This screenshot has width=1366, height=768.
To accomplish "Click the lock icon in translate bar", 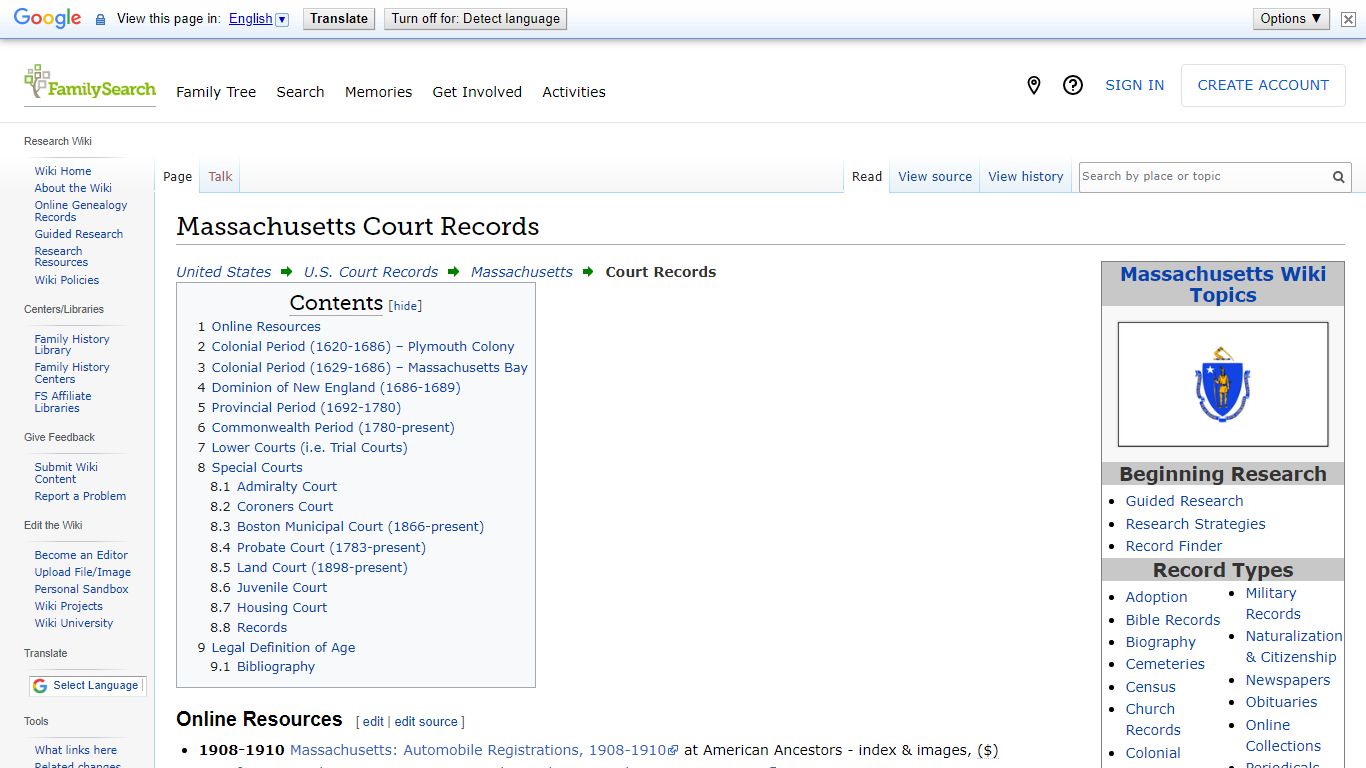I will 100,19.
